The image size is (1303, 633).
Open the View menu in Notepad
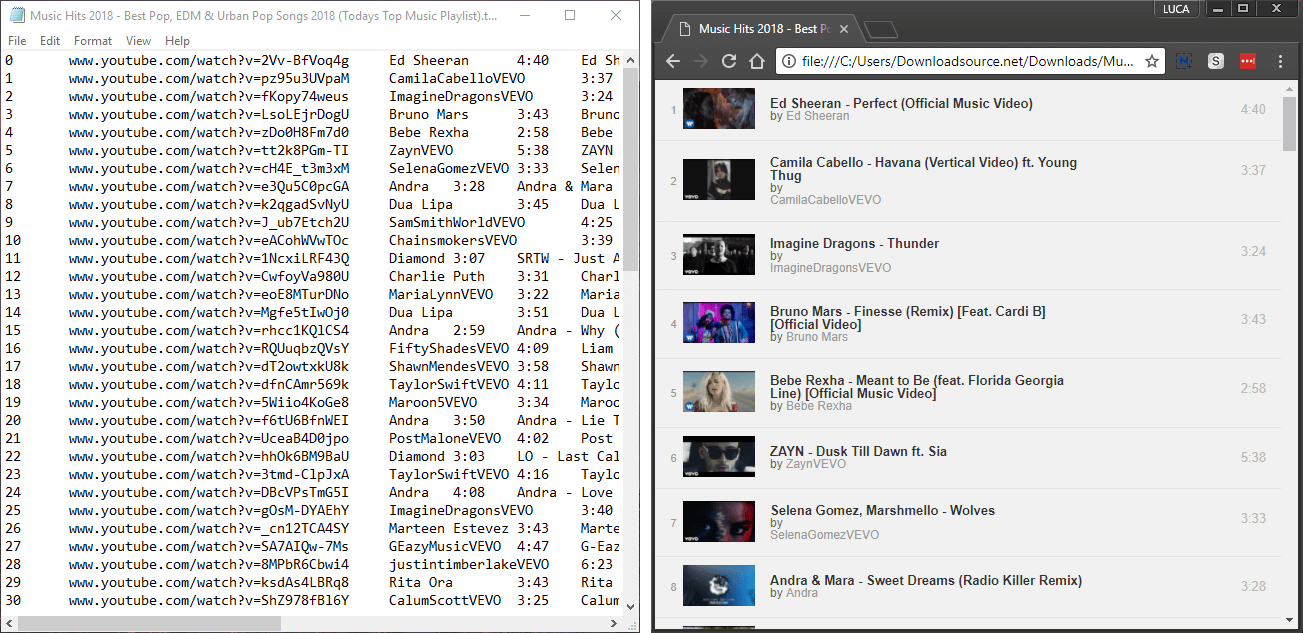click(x=139, y=41)
